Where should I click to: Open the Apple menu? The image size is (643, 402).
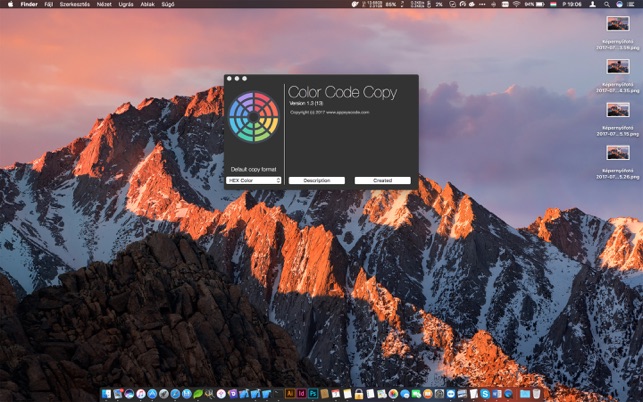coord(10,4)
